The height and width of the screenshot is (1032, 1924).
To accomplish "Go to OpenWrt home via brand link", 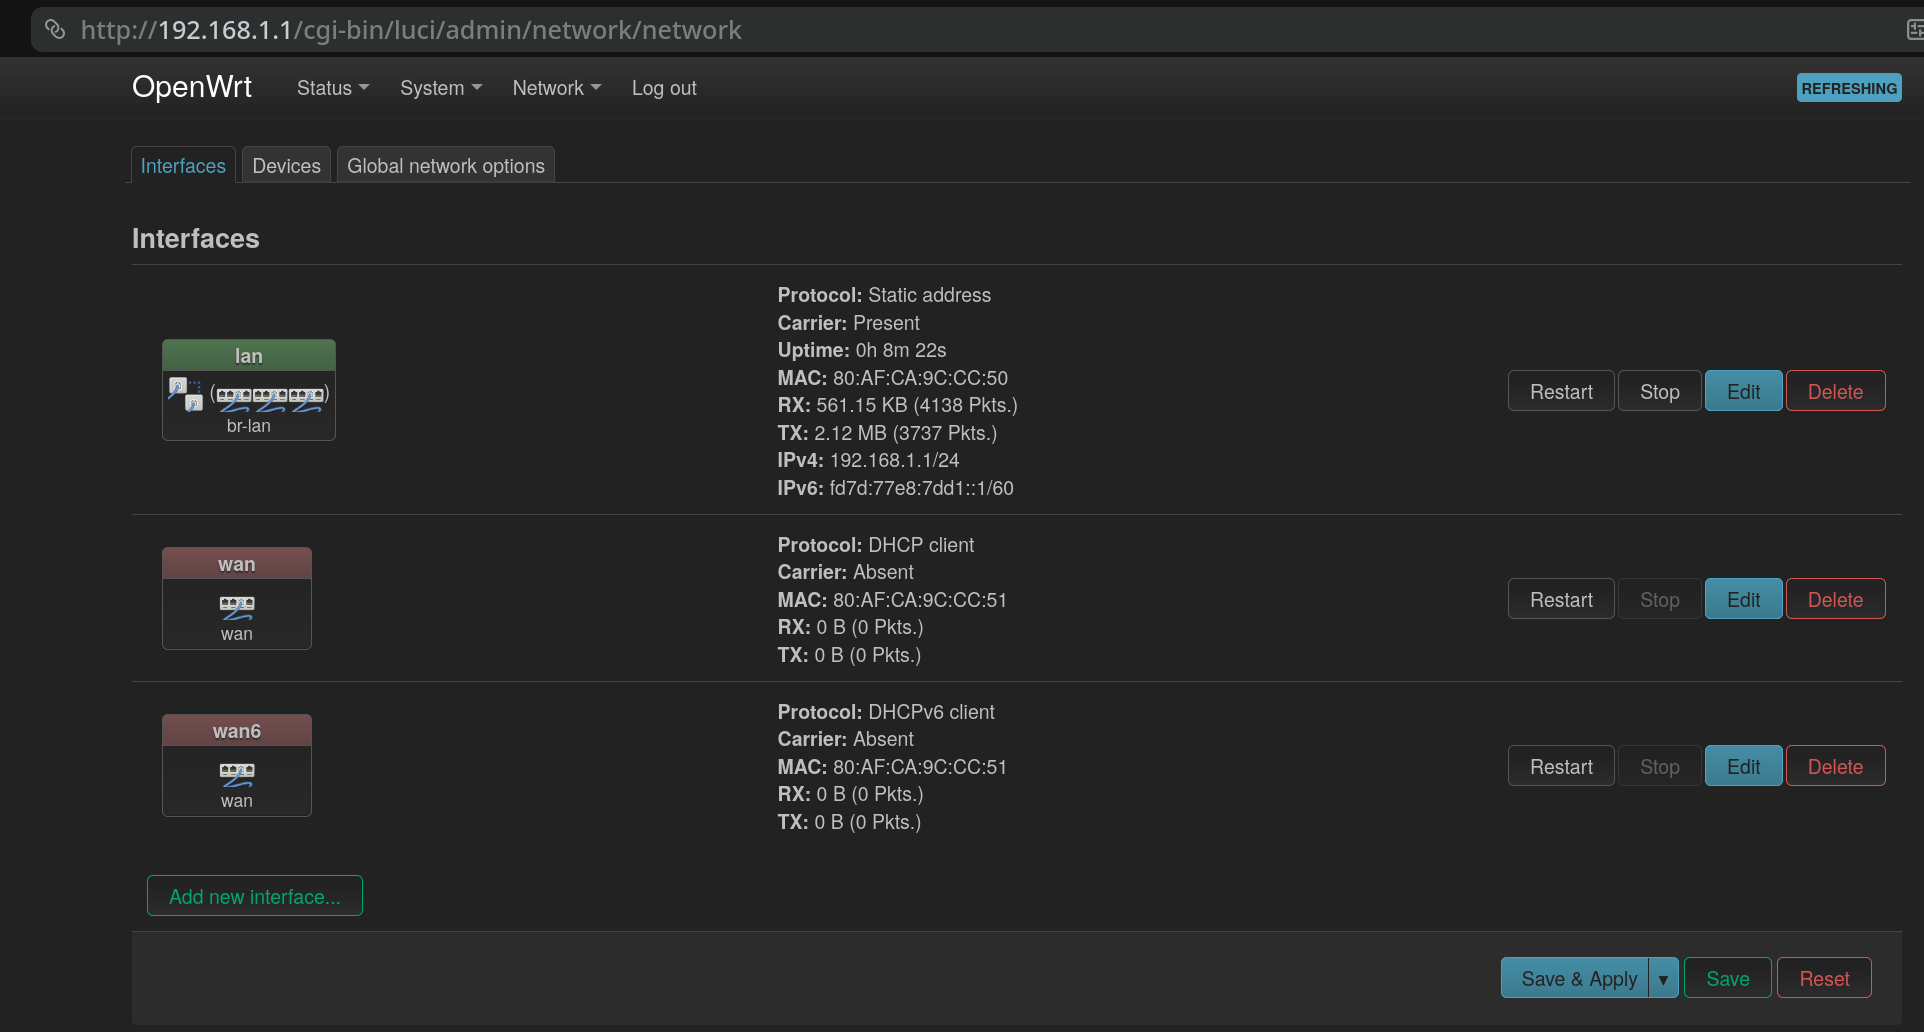I will pyautogui.click(x=192, y=87).
